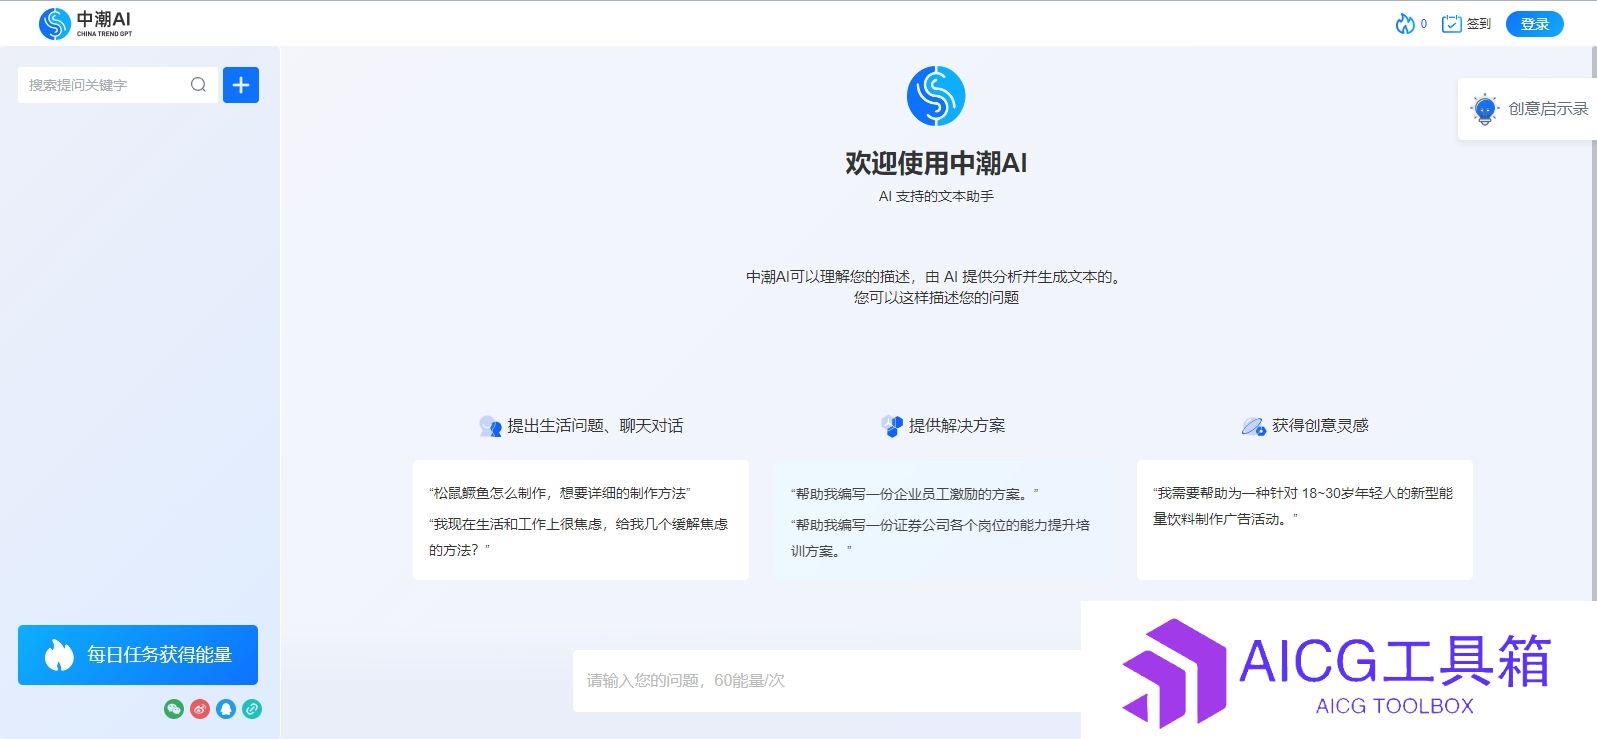Select the 新型能量饮料制作广告活动 example prompt
The height and width of the screenshot is (739, 1597).
[1303, 506]
